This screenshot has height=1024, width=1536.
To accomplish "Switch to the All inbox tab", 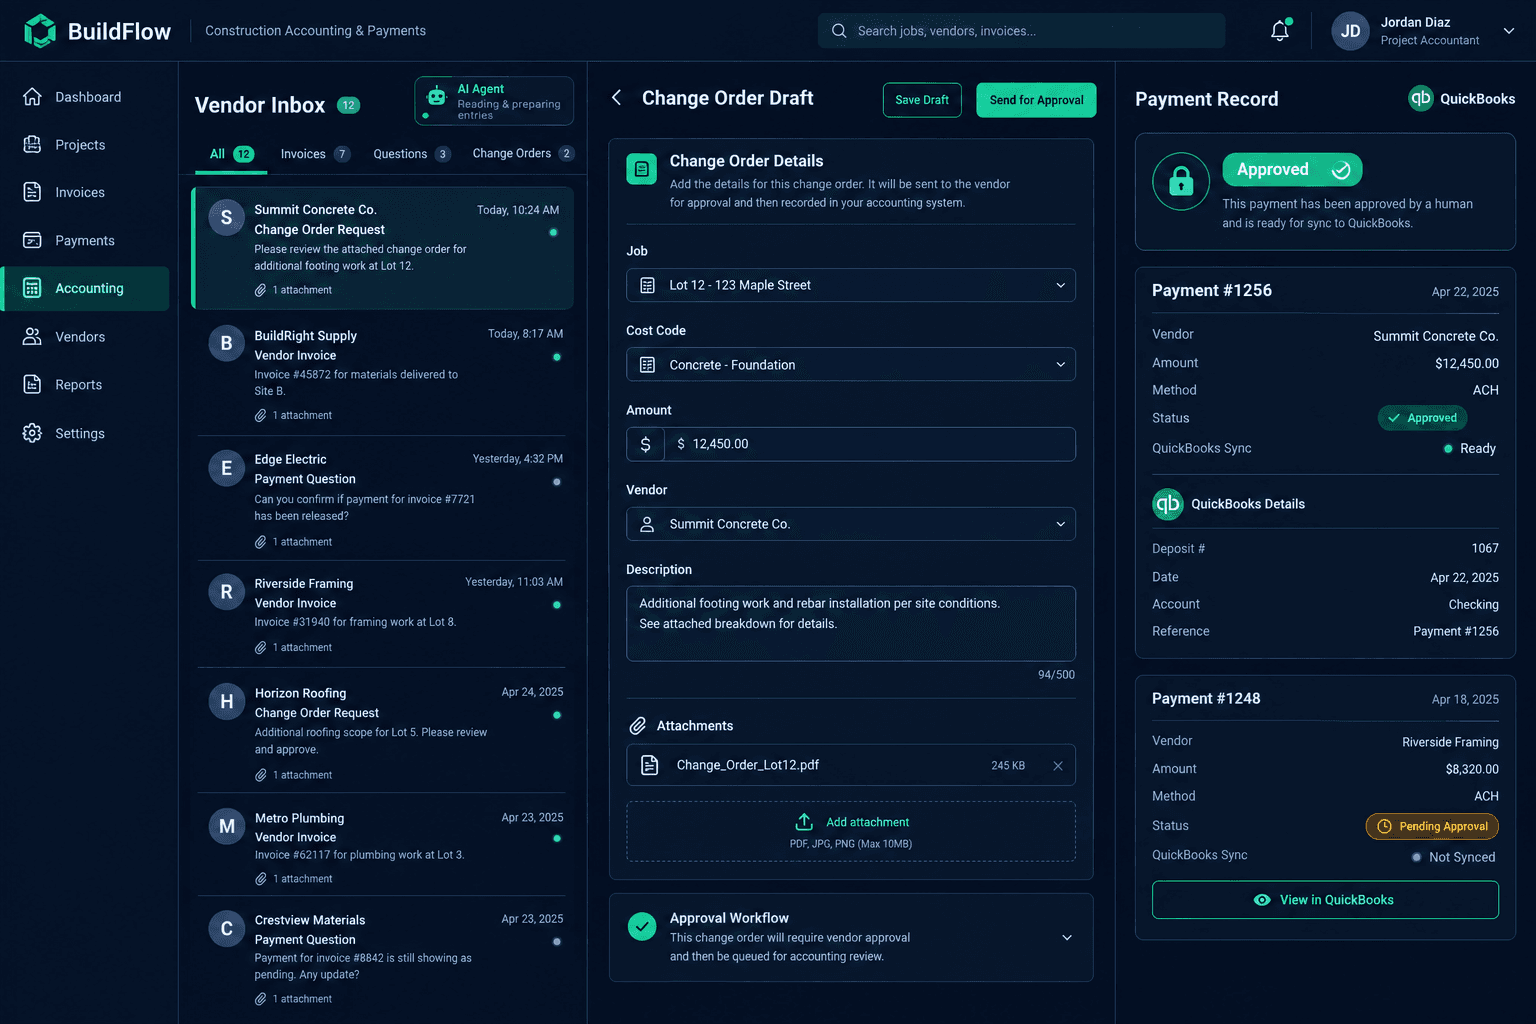I will point(231,154).
